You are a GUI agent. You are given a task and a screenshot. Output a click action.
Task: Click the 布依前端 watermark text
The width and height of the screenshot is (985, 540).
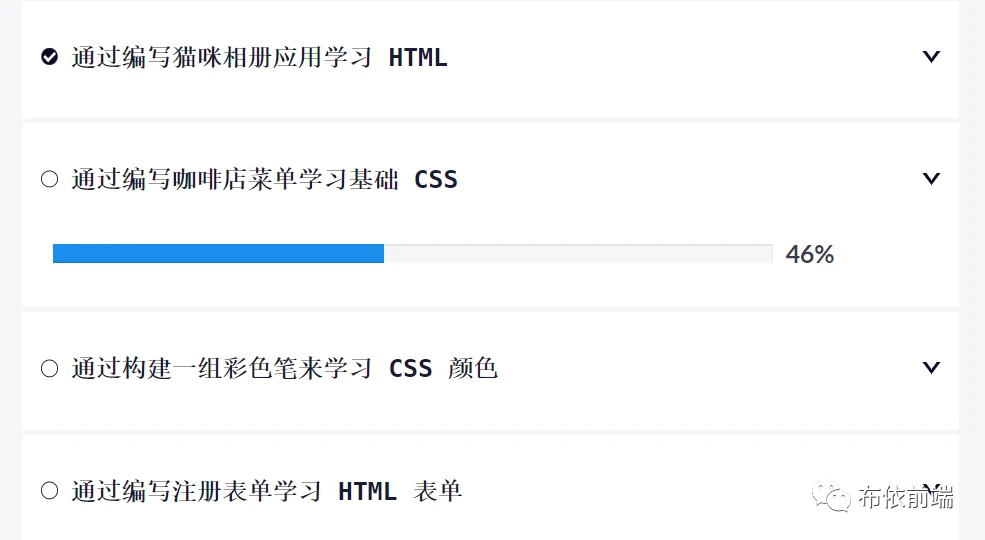pyautogui.click(x=906, y=497)
